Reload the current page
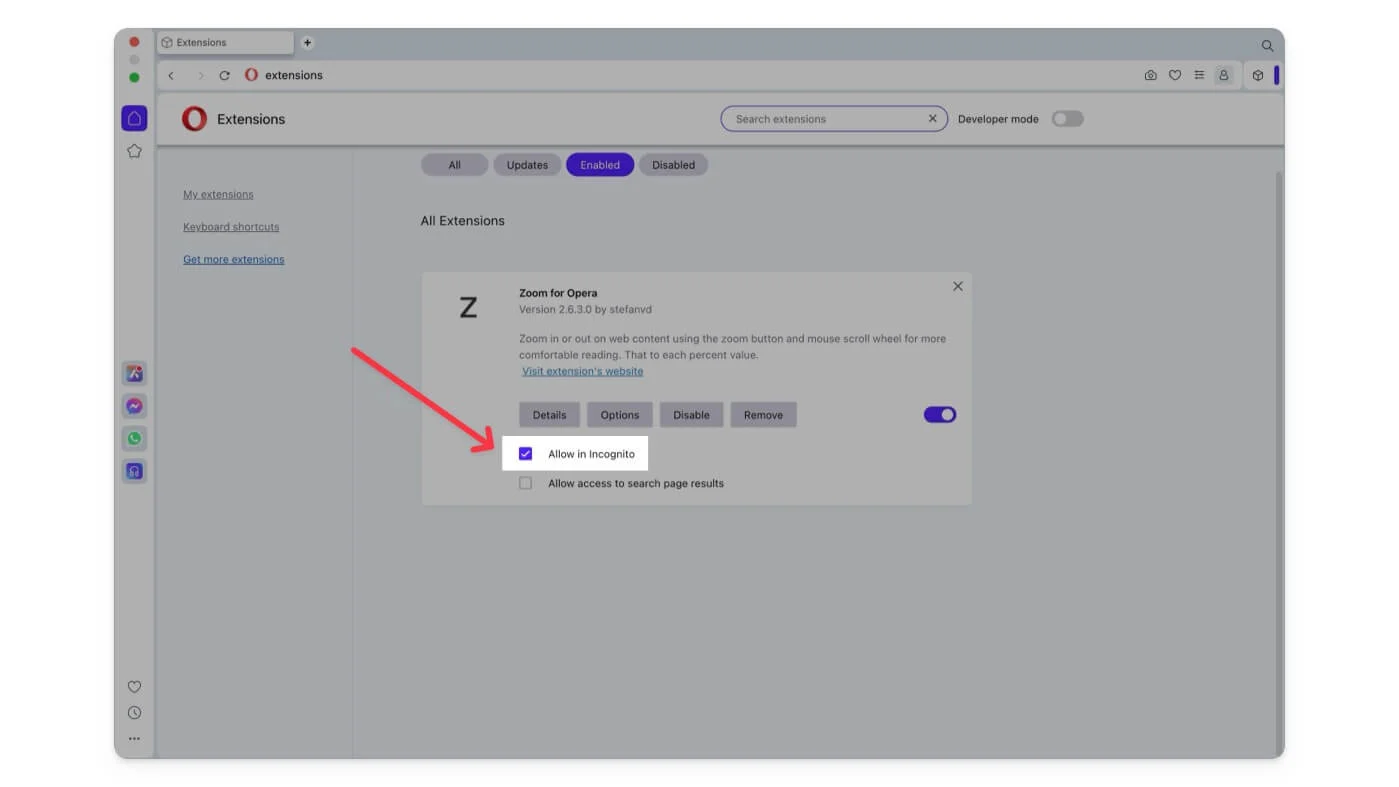The image size is (1399, 787). tap(224, 75)
